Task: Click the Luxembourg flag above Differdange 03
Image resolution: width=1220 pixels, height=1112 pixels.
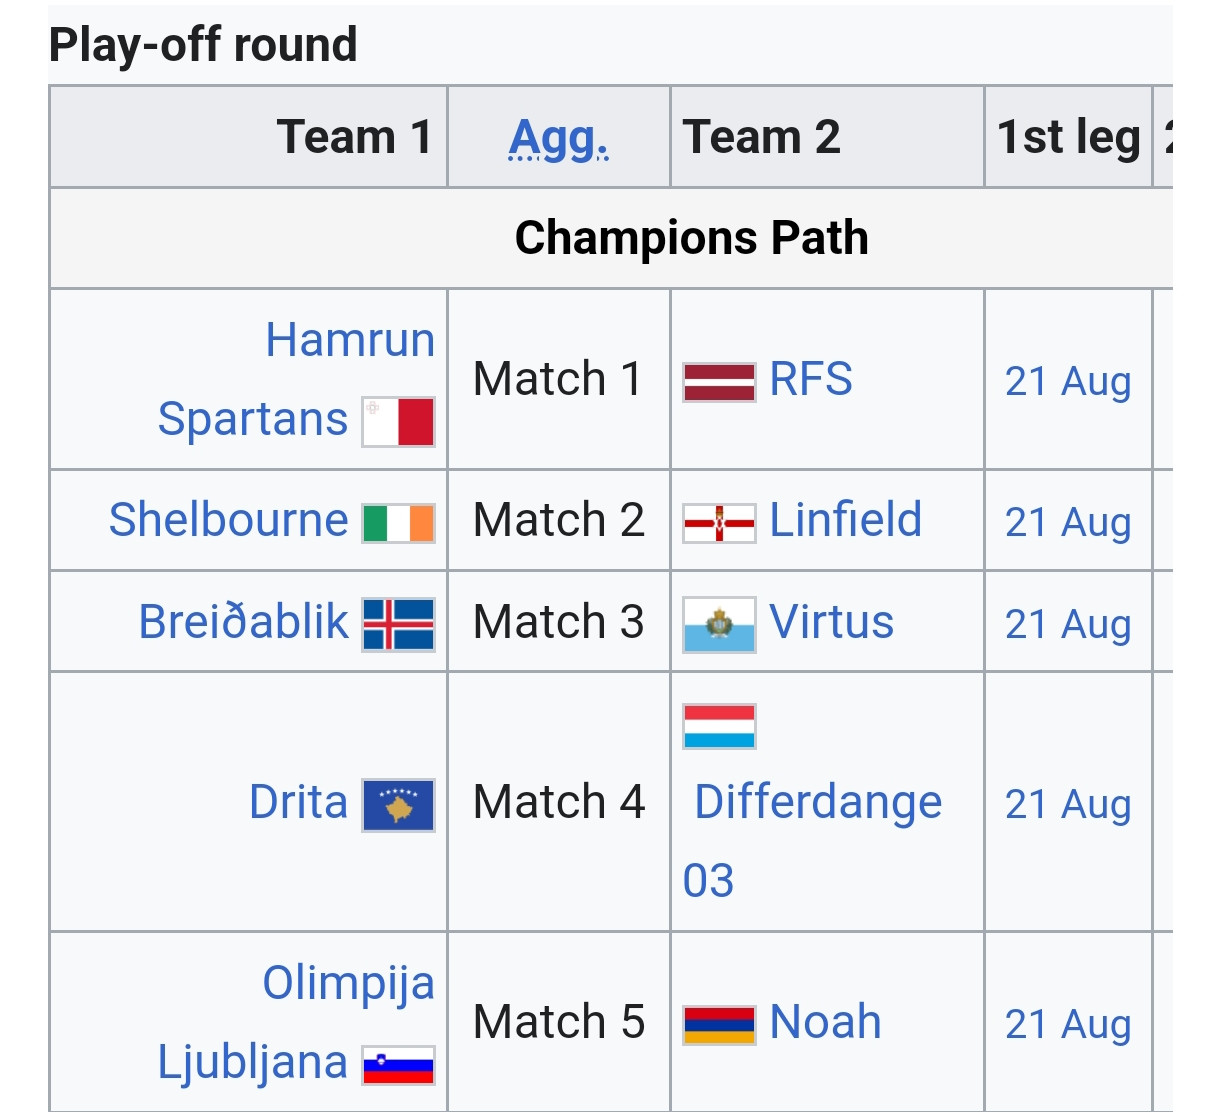Action: 719,727
